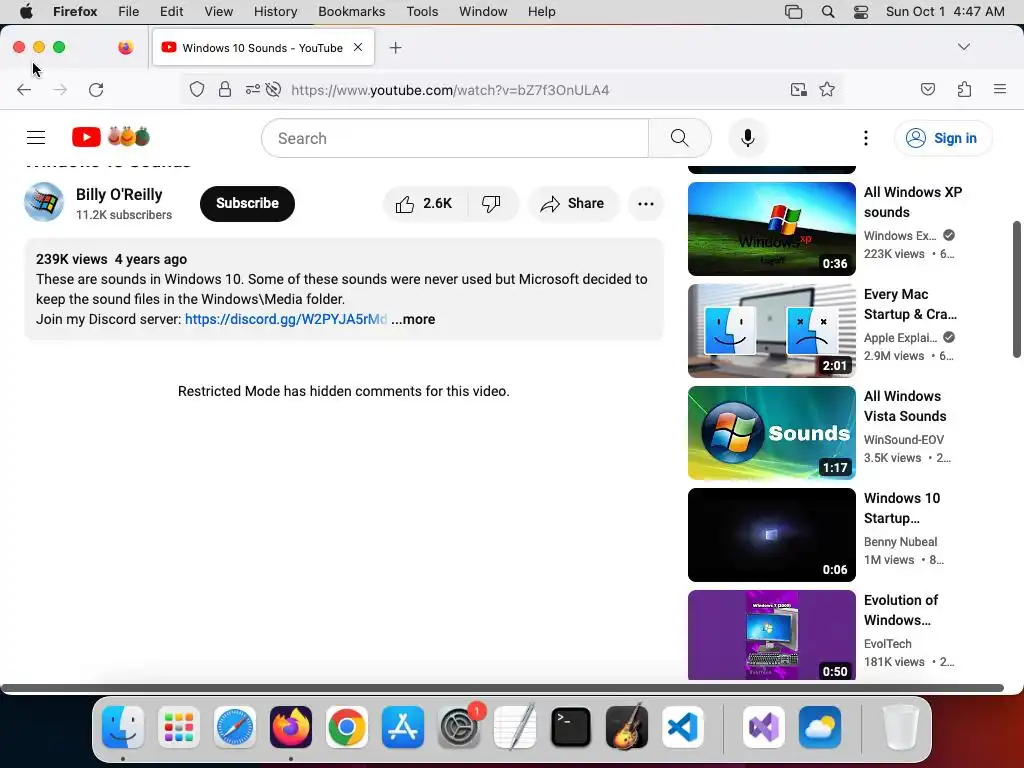1024x768 pixels.
Task: Open Firefox application hamburger menu
Action: pyautogui.click(x=1000, y=89)
